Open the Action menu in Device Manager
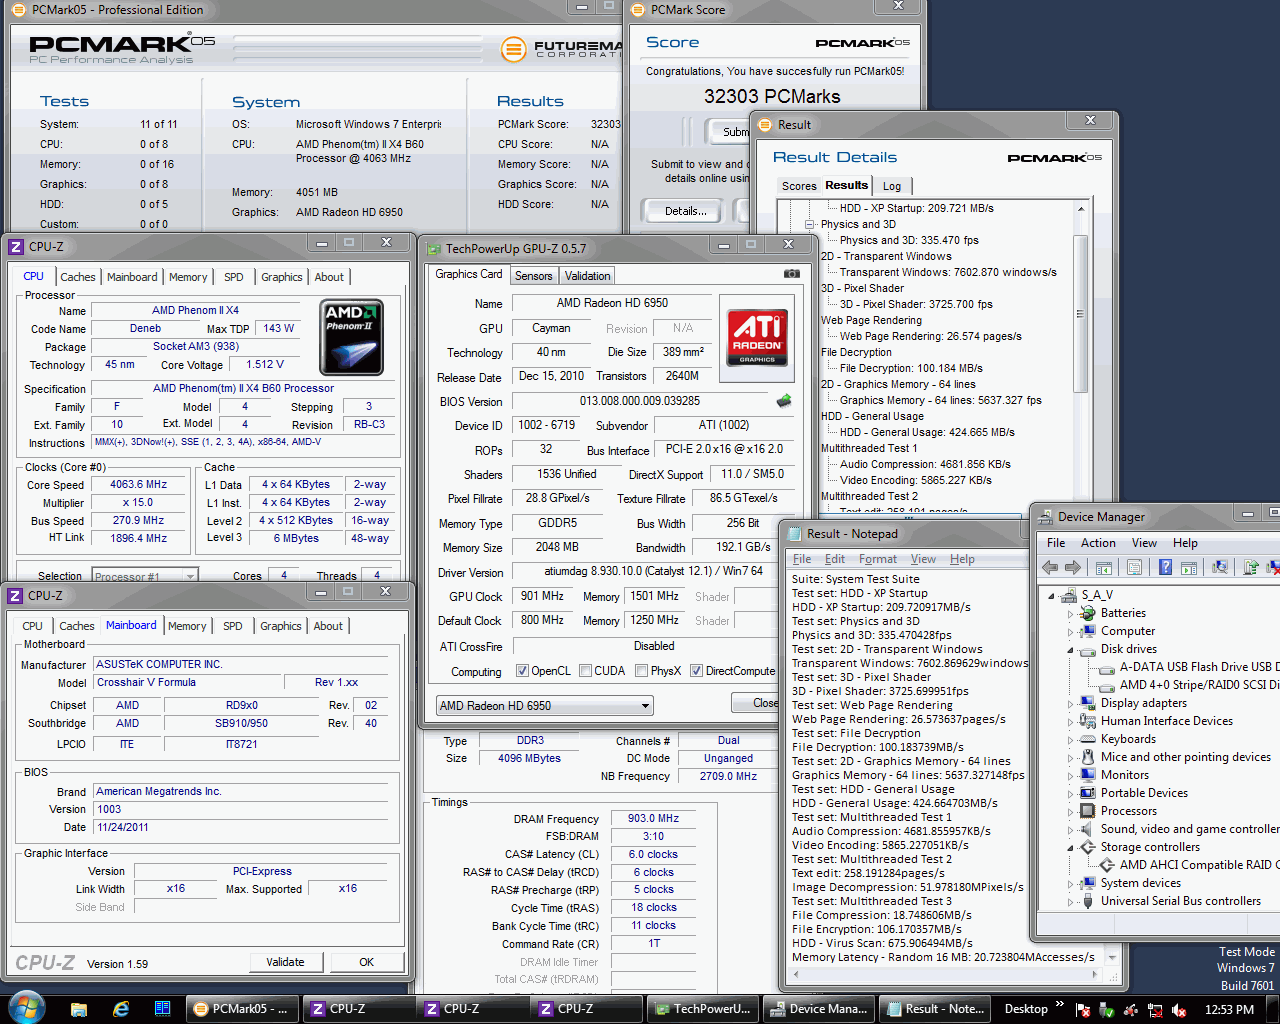Viewport: 1280px width, 1024px height. tap(1098, 543)
